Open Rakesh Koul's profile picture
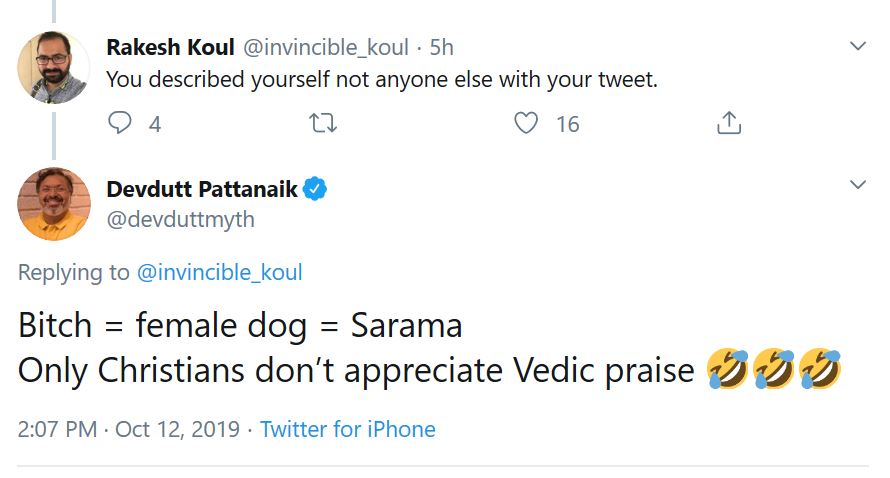 (x=54, y=68)
